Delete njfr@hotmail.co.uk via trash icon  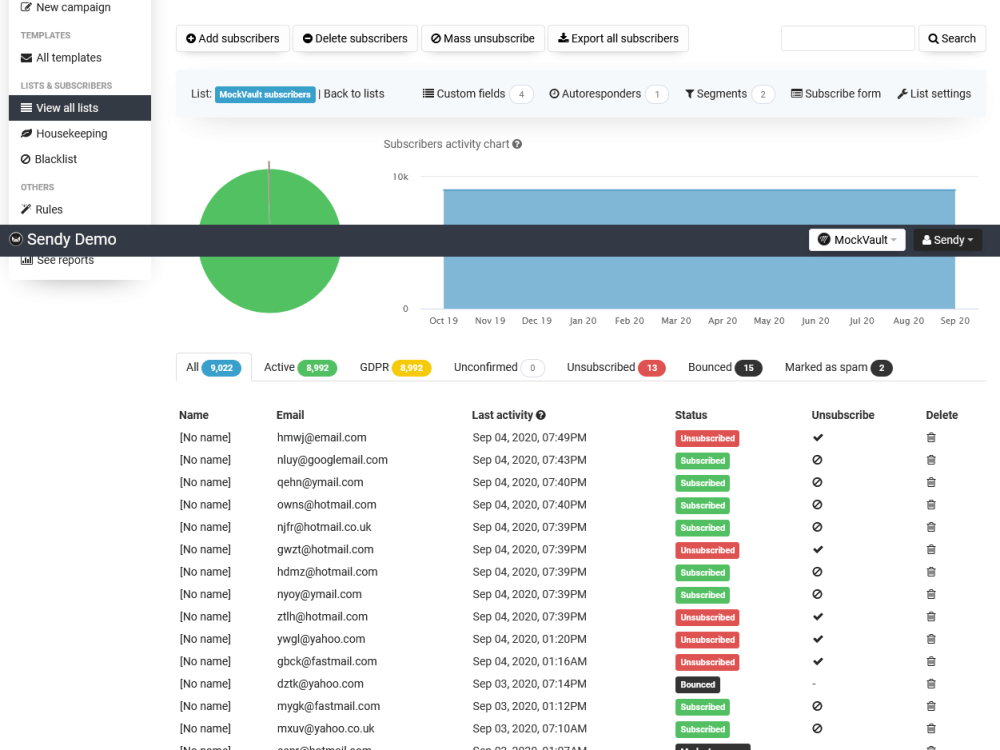click(931, 527)
